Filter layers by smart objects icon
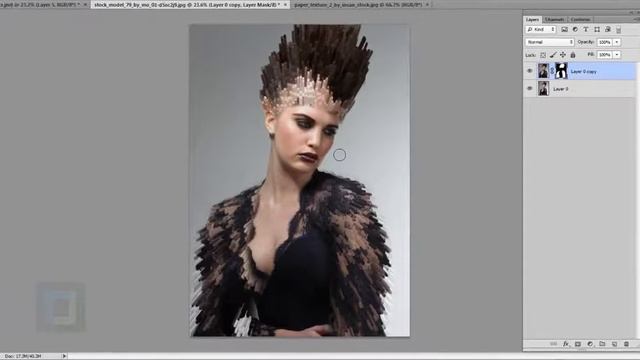 pos(607,29)
